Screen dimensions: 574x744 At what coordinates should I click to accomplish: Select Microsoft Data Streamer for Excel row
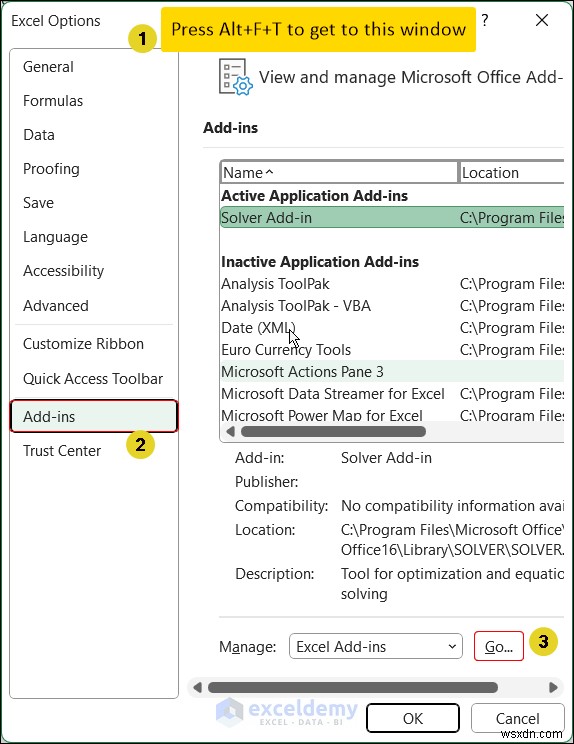[x=392, y=394]
